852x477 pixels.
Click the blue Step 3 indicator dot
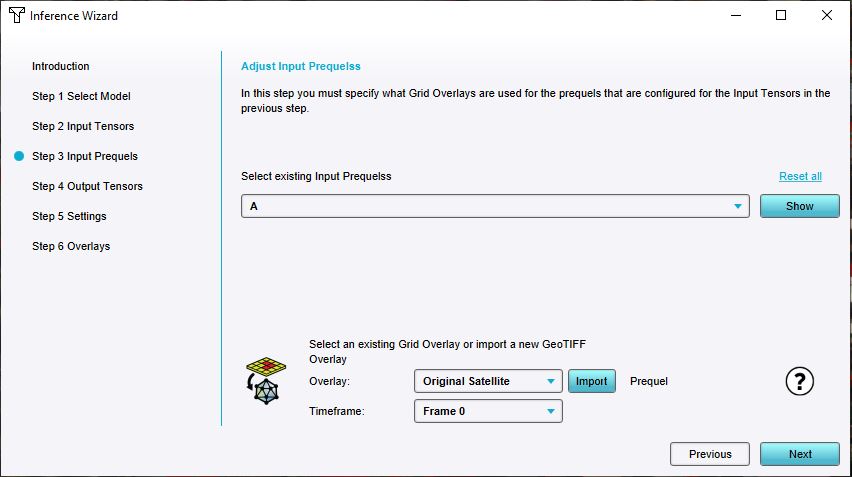19,156
